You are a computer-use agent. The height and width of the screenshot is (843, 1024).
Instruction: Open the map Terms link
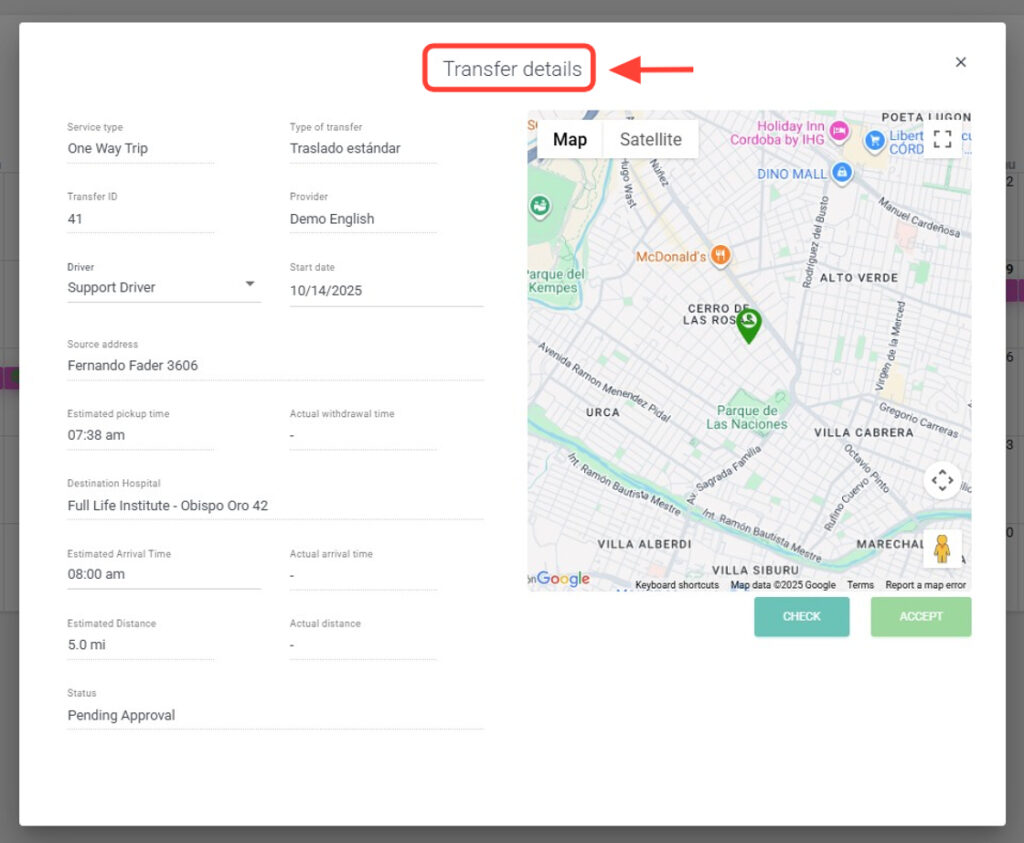860,585
